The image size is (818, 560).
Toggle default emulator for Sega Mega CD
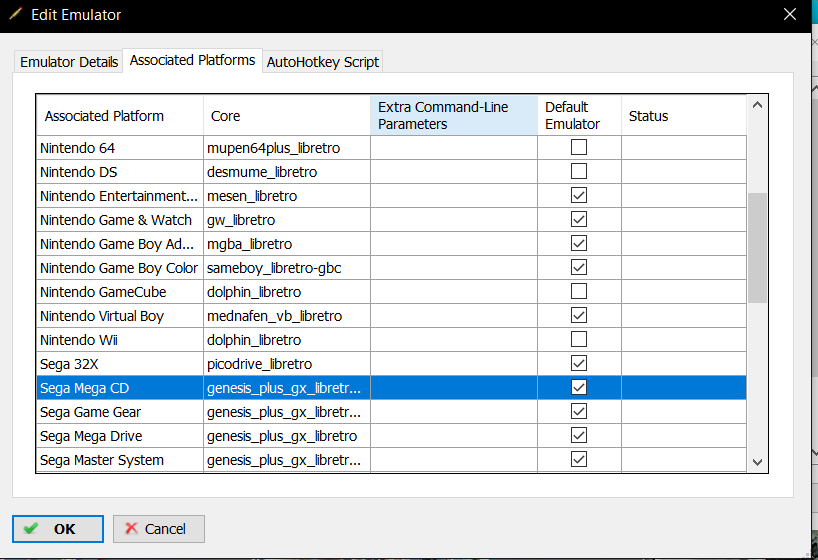579,387
